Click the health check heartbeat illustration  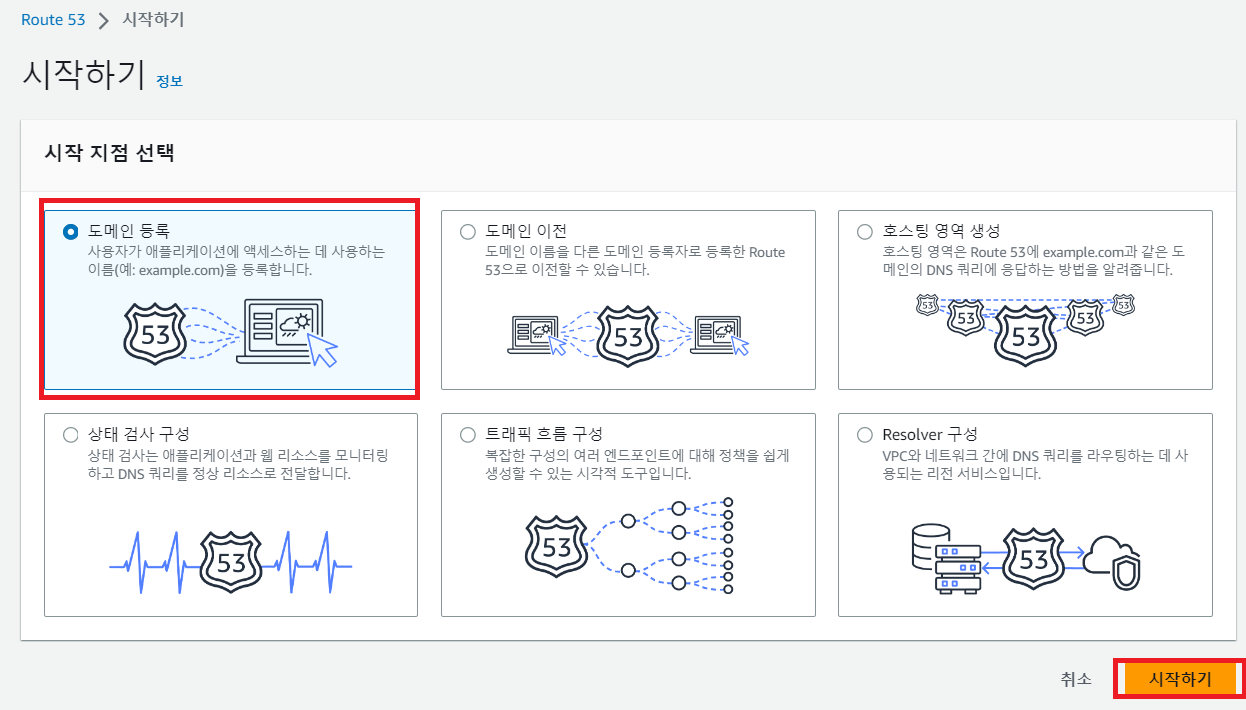point(230,563)
